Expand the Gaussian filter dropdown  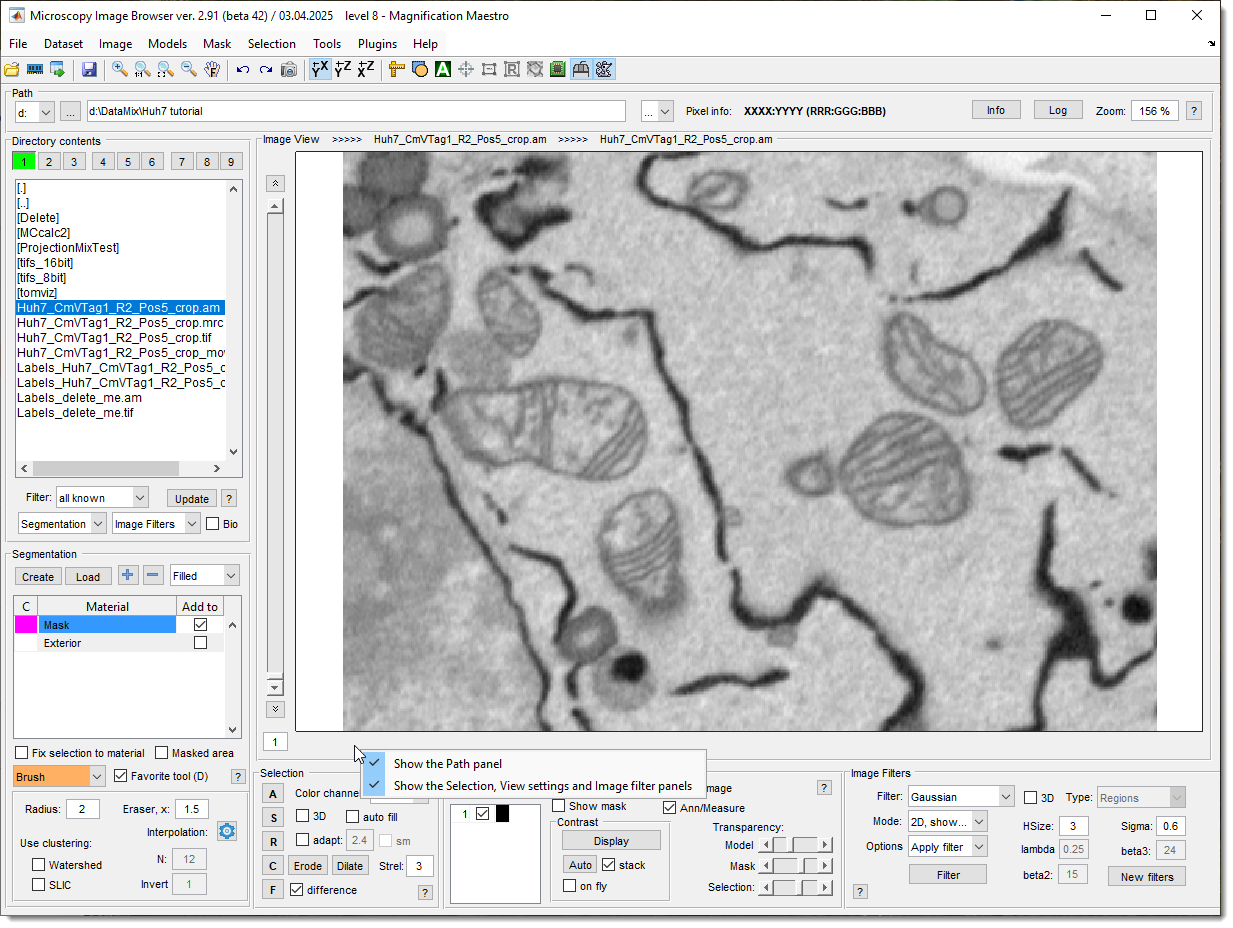tap(1005, 797)
